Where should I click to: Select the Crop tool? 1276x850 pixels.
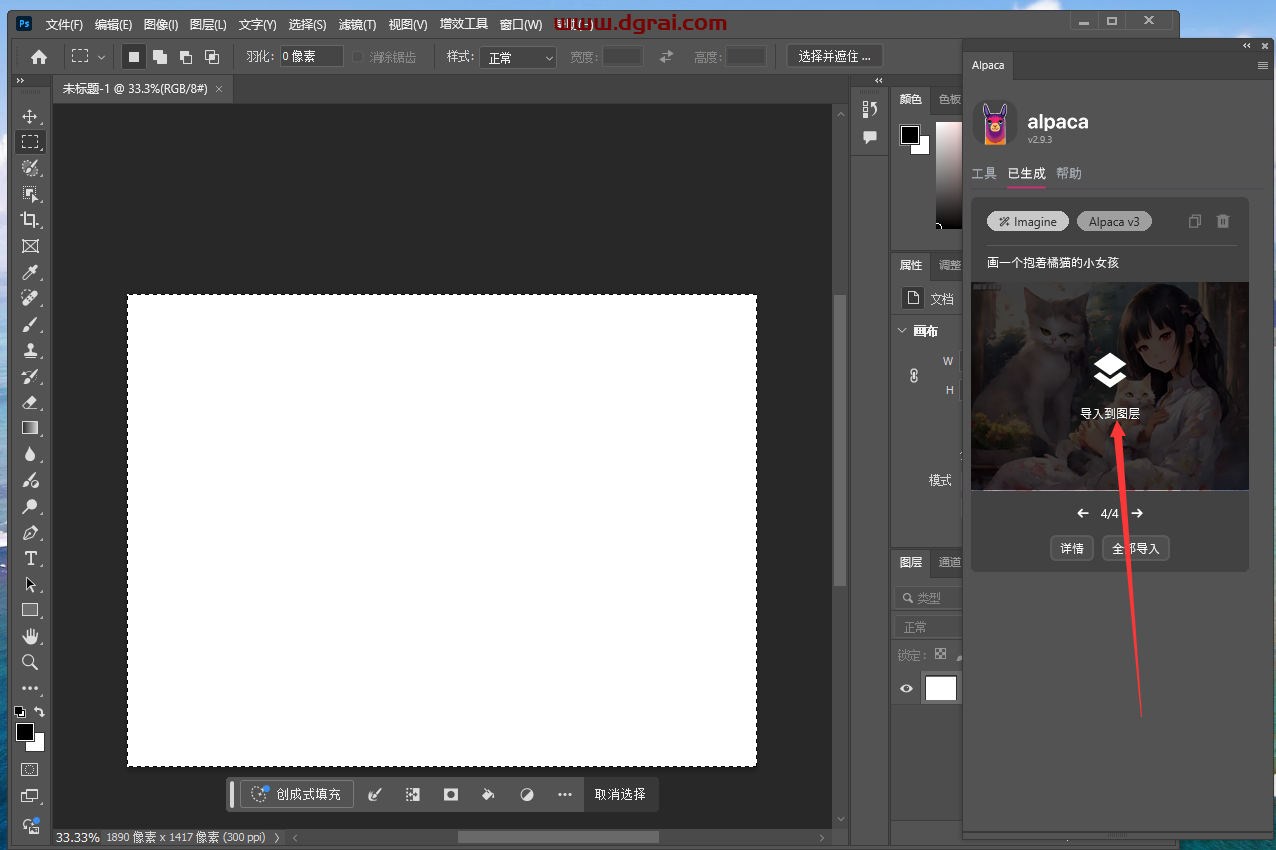coord(30,220)
